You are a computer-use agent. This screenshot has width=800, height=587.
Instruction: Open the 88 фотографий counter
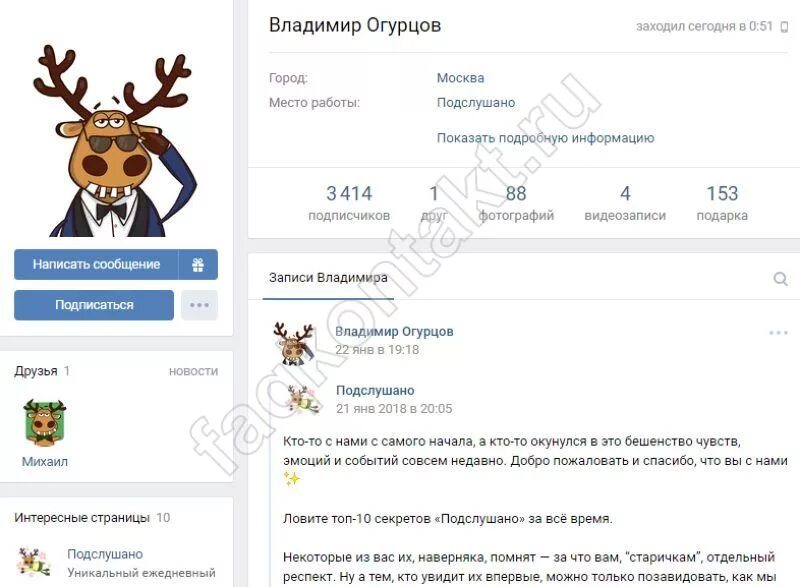click(x=516, y=202)
